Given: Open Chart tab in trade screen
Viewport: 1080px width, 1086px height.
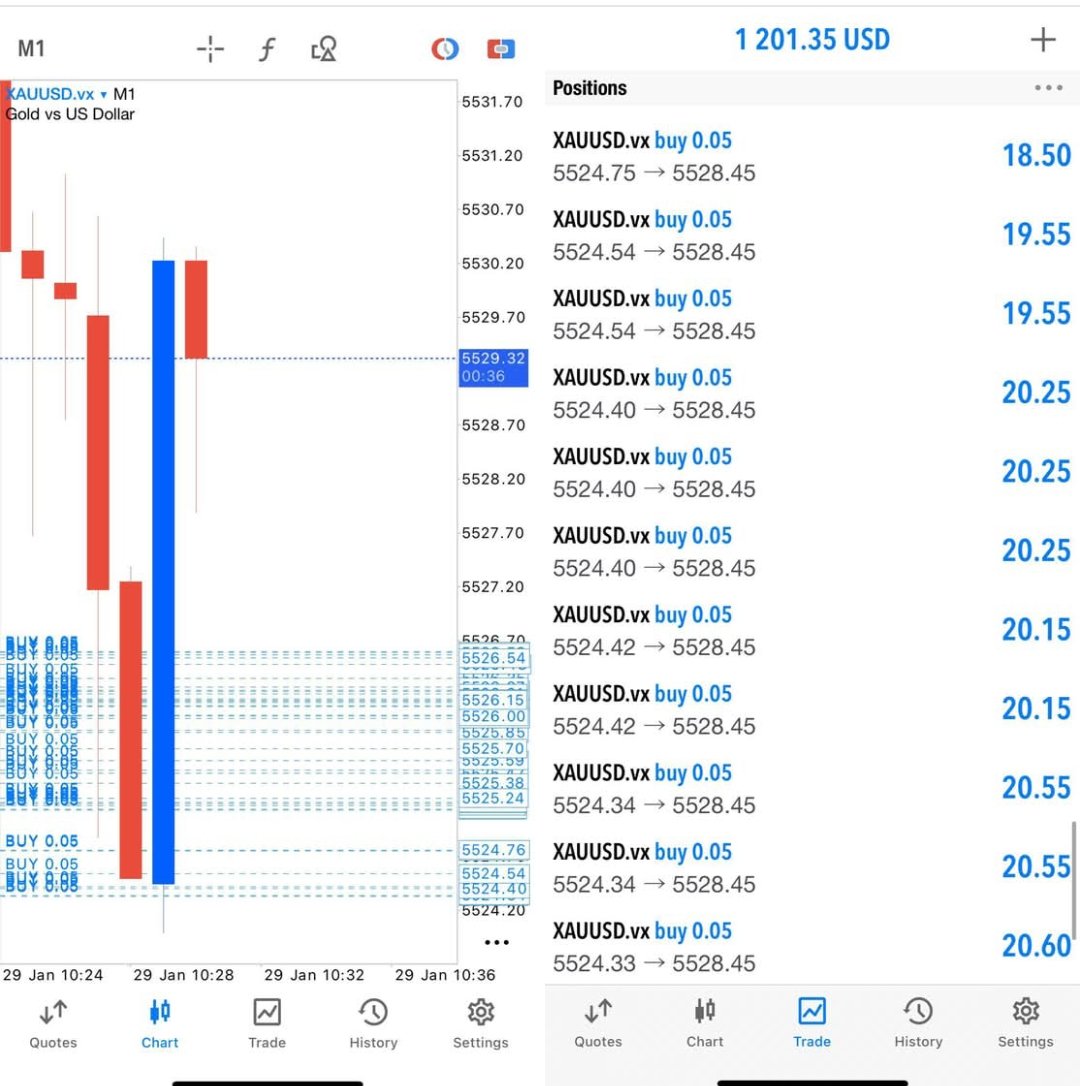Looking at the screenshot, I should click(x=705, y=1024).
